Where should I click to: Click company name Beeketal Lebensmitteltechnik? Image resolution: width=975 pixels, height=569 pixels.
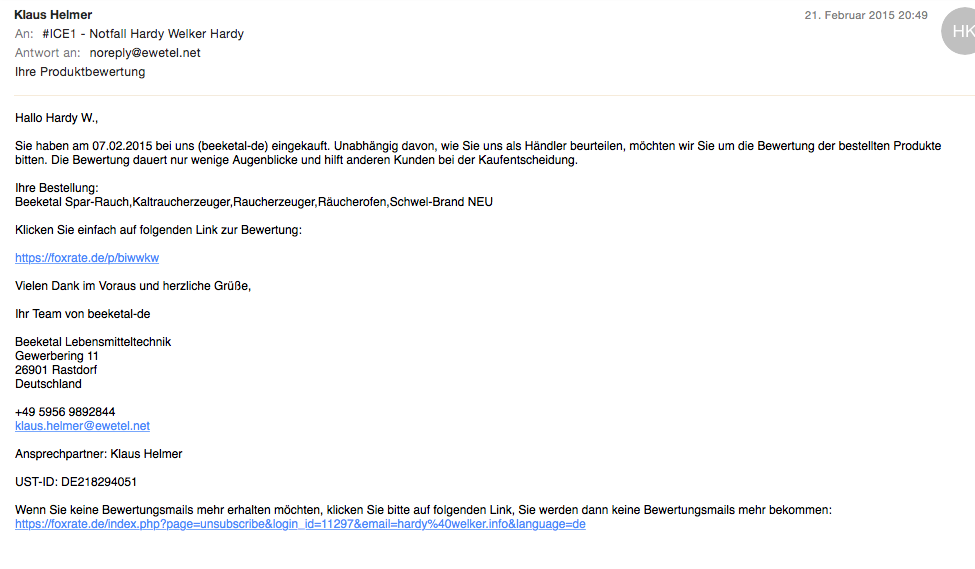[x=93, y=342]
